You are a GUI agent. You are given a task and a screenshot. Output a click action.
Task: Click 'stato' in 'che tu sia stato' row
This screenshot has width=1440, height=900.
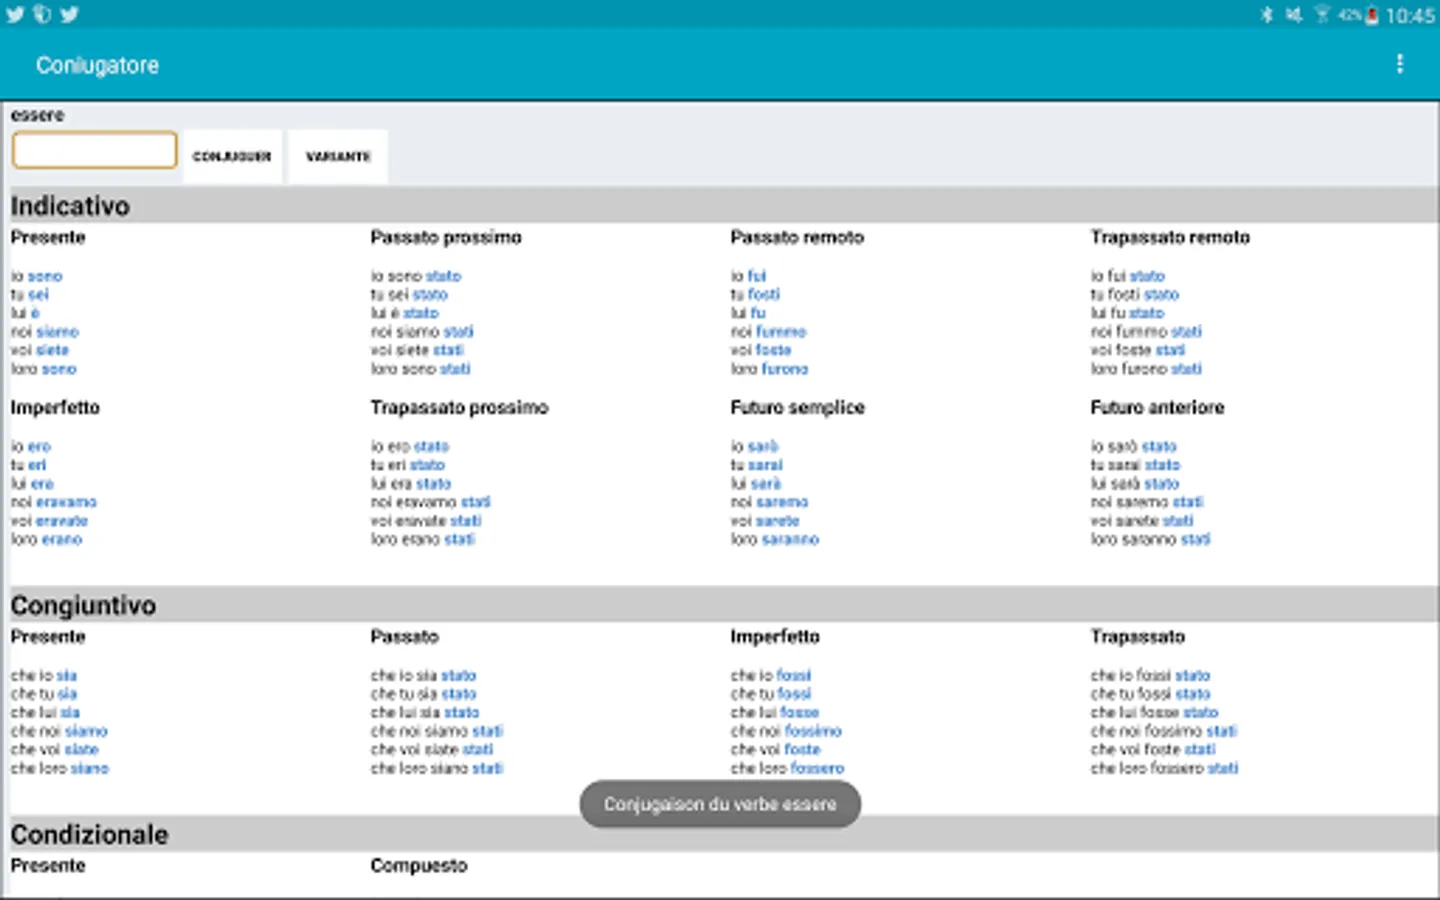[x=459, y=694]
